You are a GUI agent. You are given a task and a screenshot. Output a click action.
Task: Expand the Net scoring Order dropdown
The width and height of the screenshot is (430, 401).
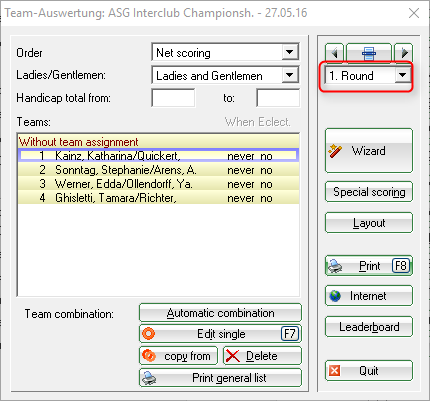coord(289,52)
